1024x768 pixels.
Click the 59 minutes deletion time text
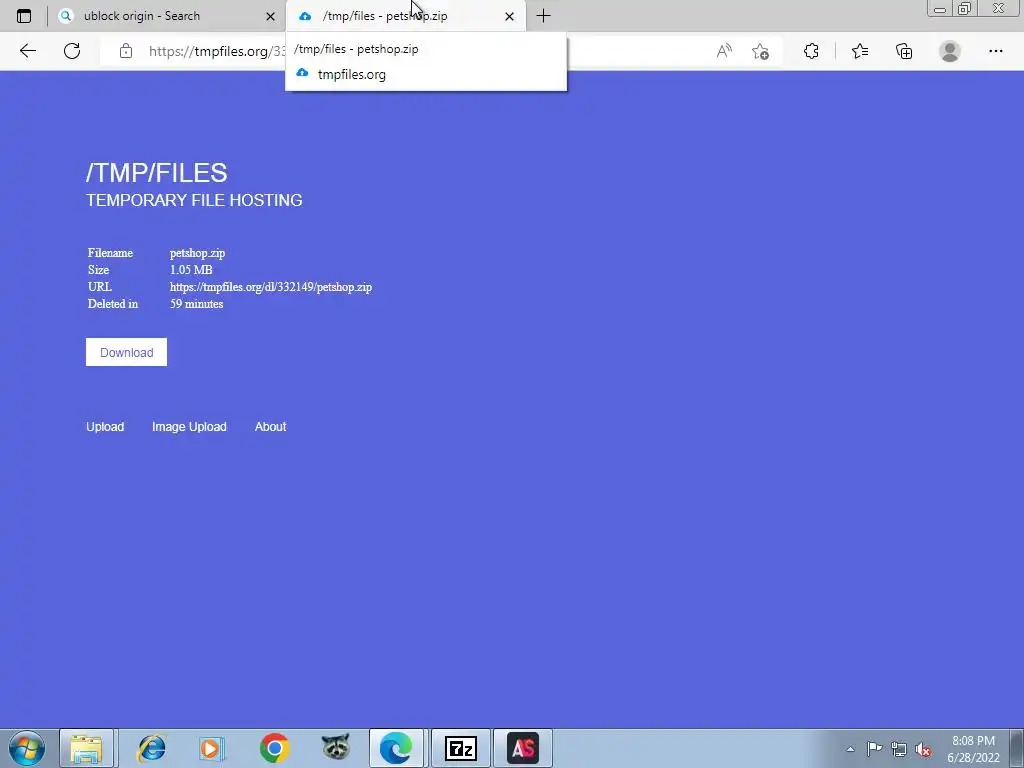(x=197, y=304)
